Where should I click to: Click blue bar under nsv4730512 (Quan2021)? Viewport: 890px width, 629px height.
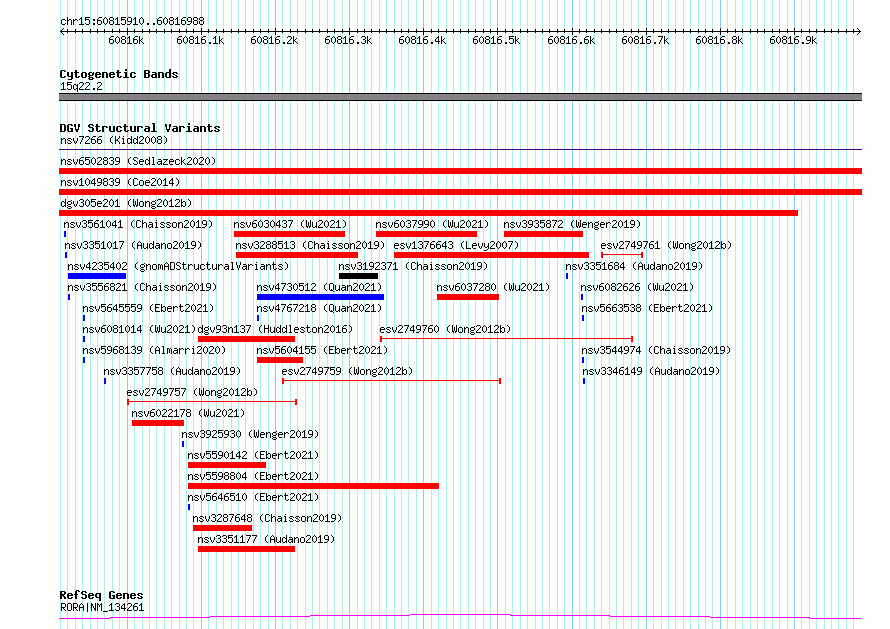pos(320,297)
